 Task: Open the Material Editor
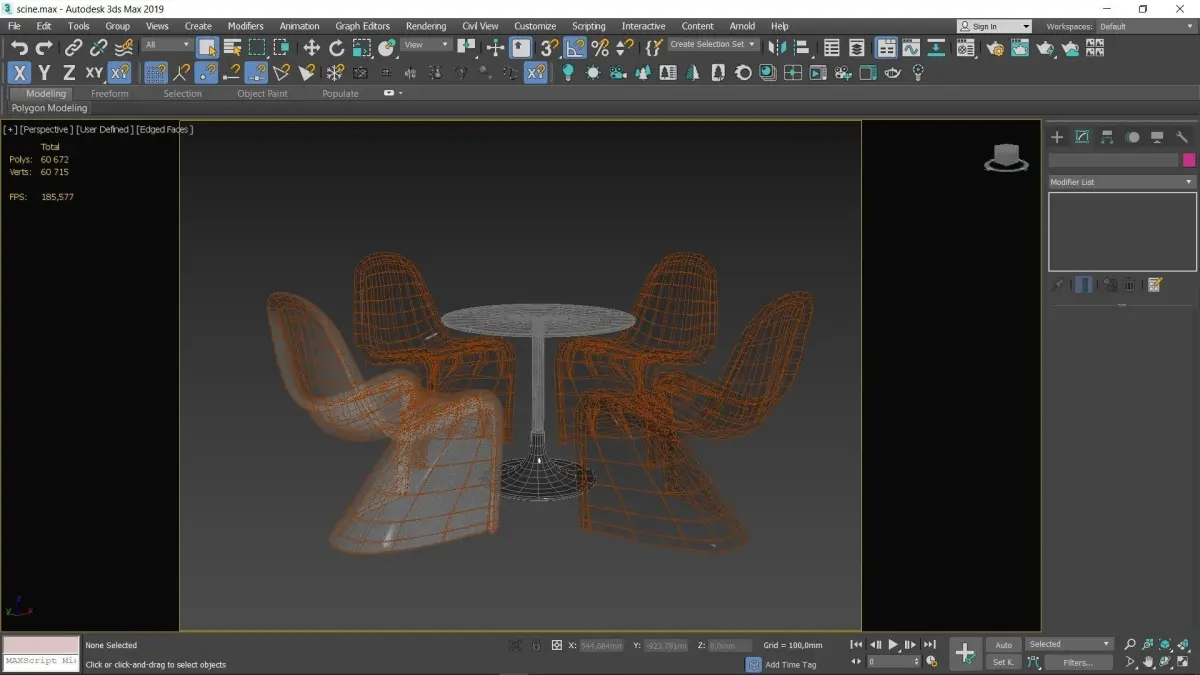(965, 47)
